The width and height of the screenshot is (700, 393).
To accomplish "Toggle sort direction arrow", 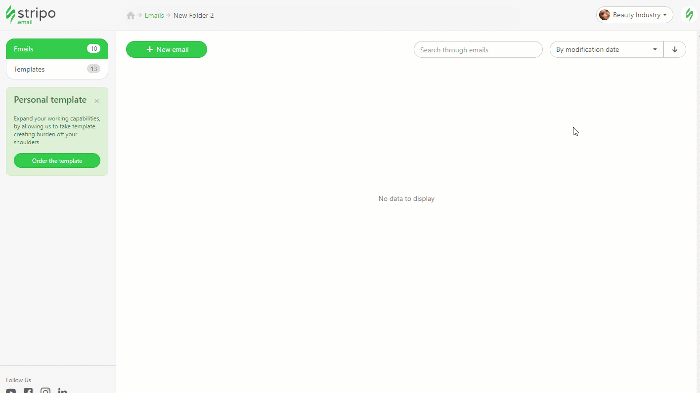I will [675, 50].
